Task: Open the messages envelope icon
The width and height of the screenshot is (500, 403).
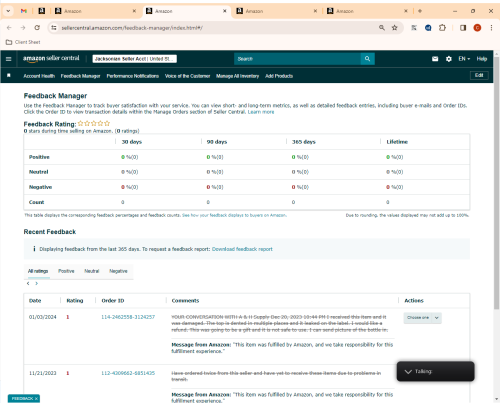Action: tap(435, 59)
